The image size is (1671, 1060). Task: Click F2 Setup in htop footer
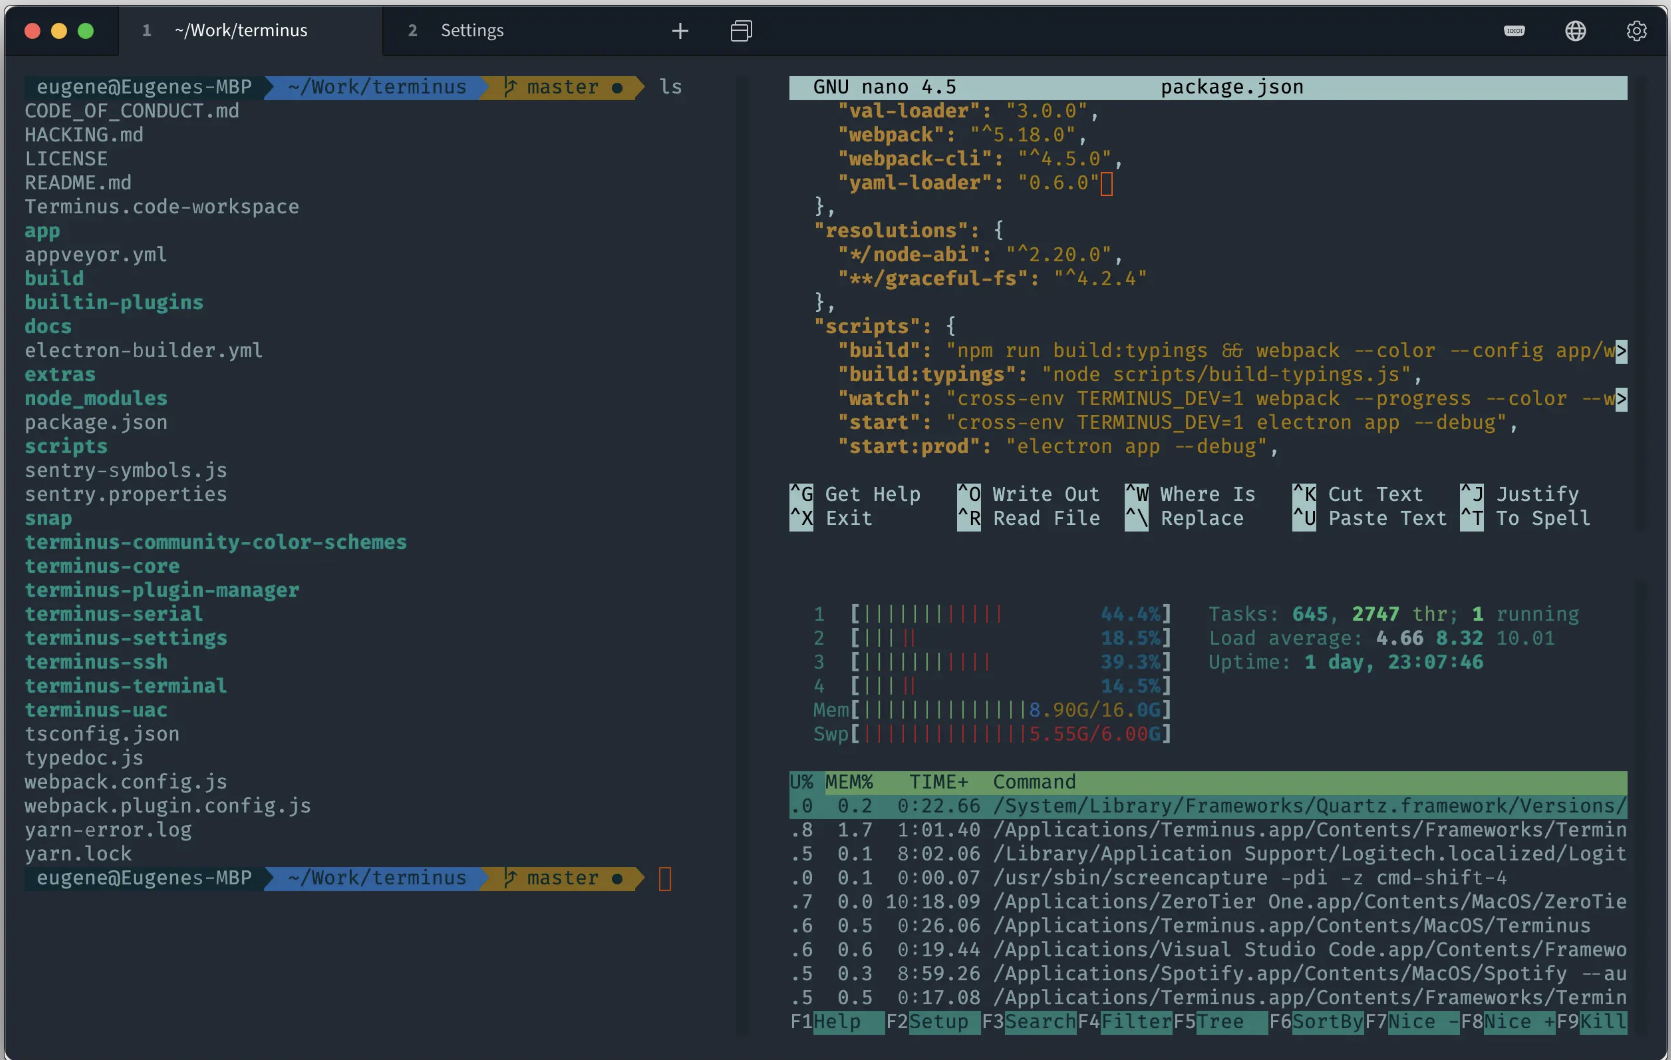pyautogui.click(x=938, y=1022)
